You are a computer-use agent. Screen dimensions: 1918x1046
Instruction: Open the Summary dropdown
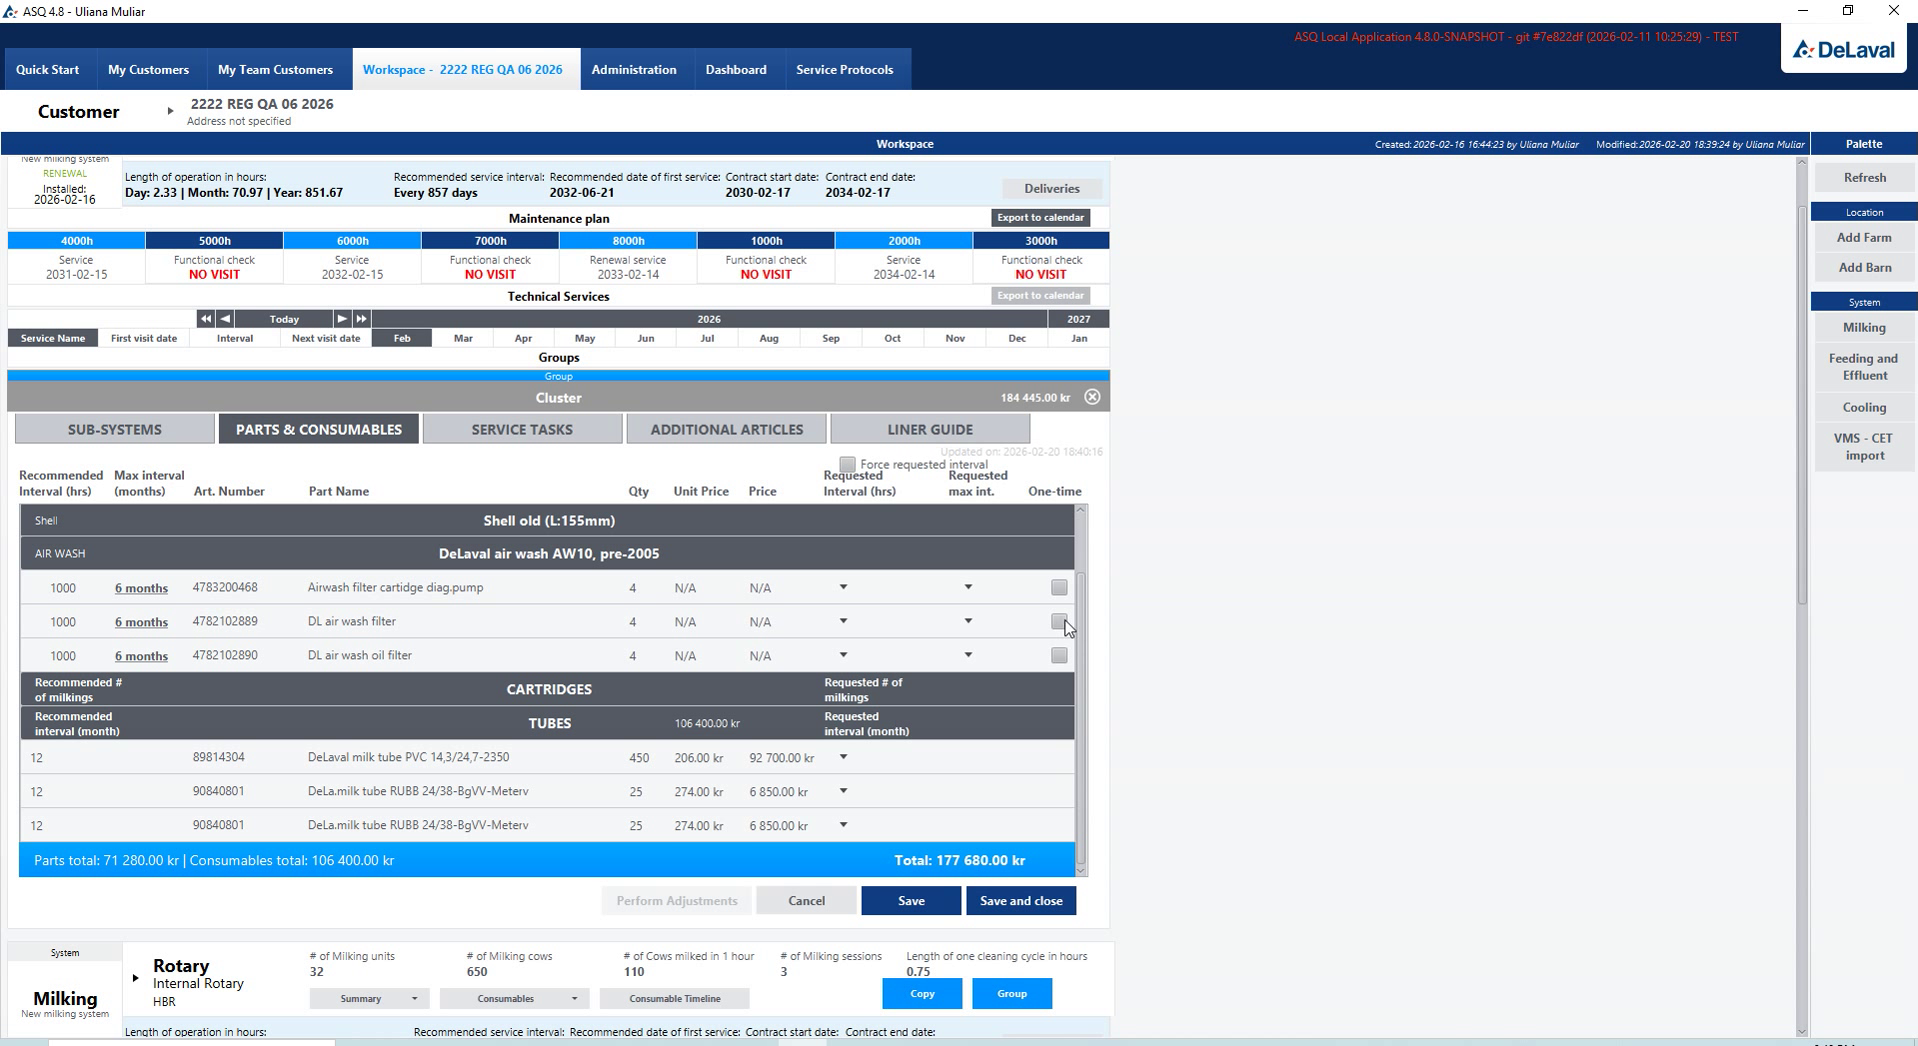[369, 999]
